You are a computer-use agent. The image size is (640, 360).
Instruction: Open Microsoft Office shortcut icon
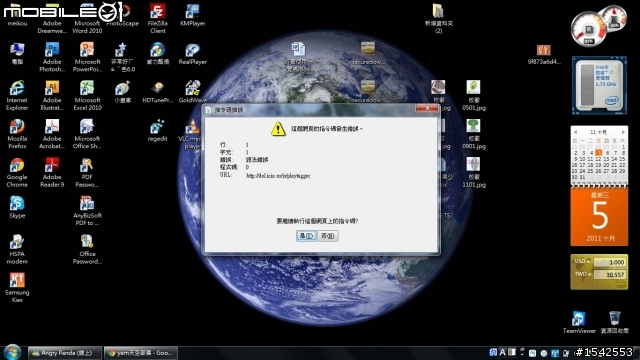pyautogui.click(x=87, y=133)
